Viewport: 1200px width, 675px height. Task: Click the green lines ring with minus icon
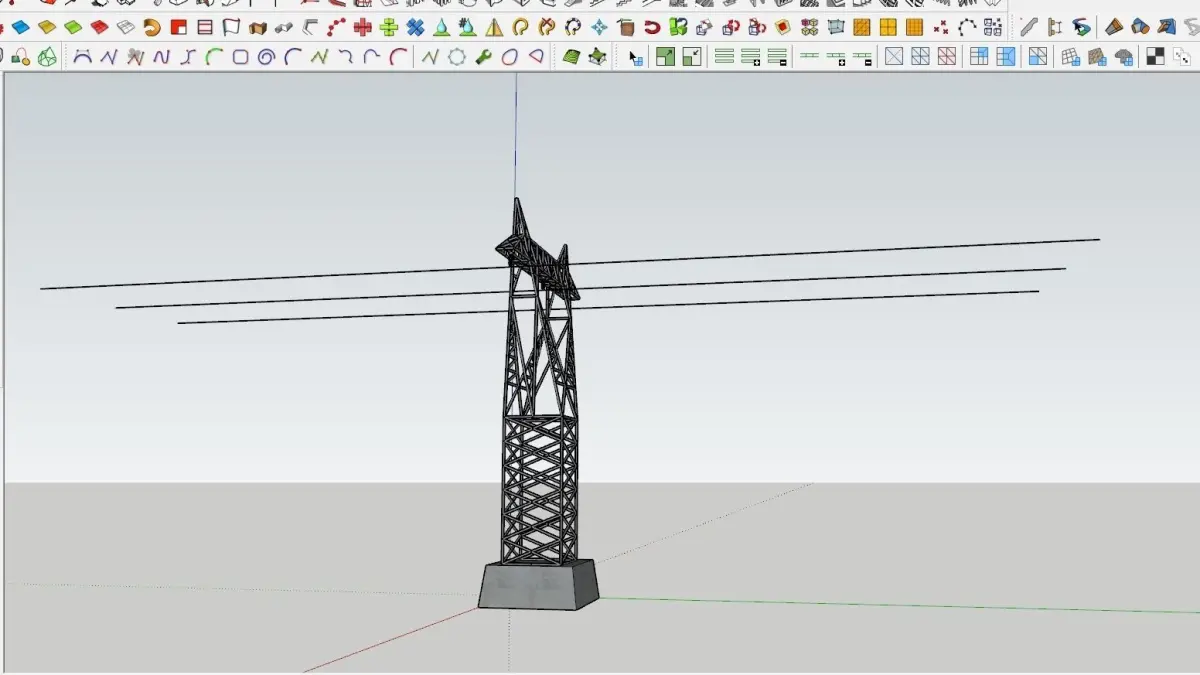pyautogui.click(x=778, y=57)
